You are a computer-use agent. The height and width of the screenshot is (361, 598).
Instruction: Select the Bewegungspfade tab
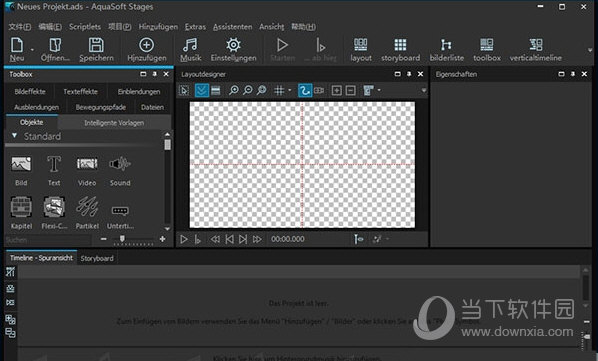click(x=101, y=107)
